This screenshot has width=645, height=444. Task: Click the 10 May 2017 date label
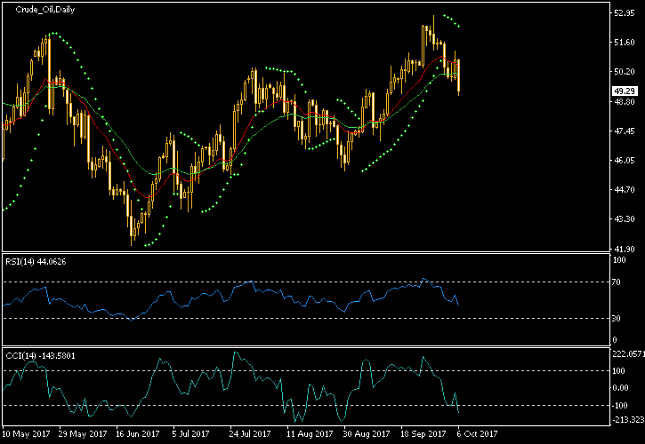tap(26, 434)
